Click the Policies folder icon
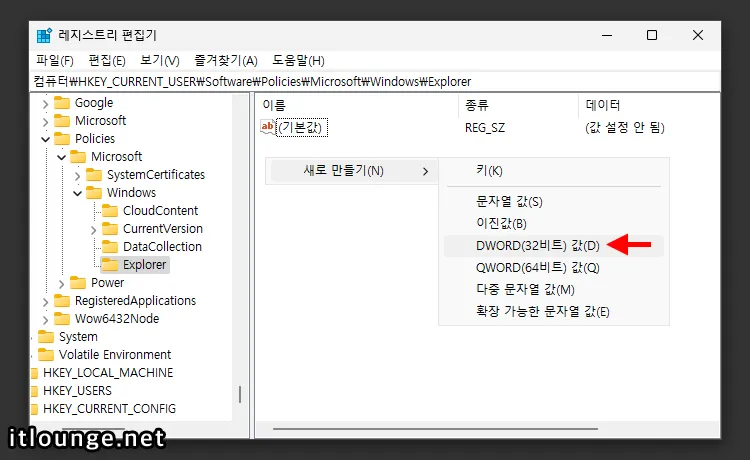Viewport: 750px width, 460px height. tap(62, 139)
